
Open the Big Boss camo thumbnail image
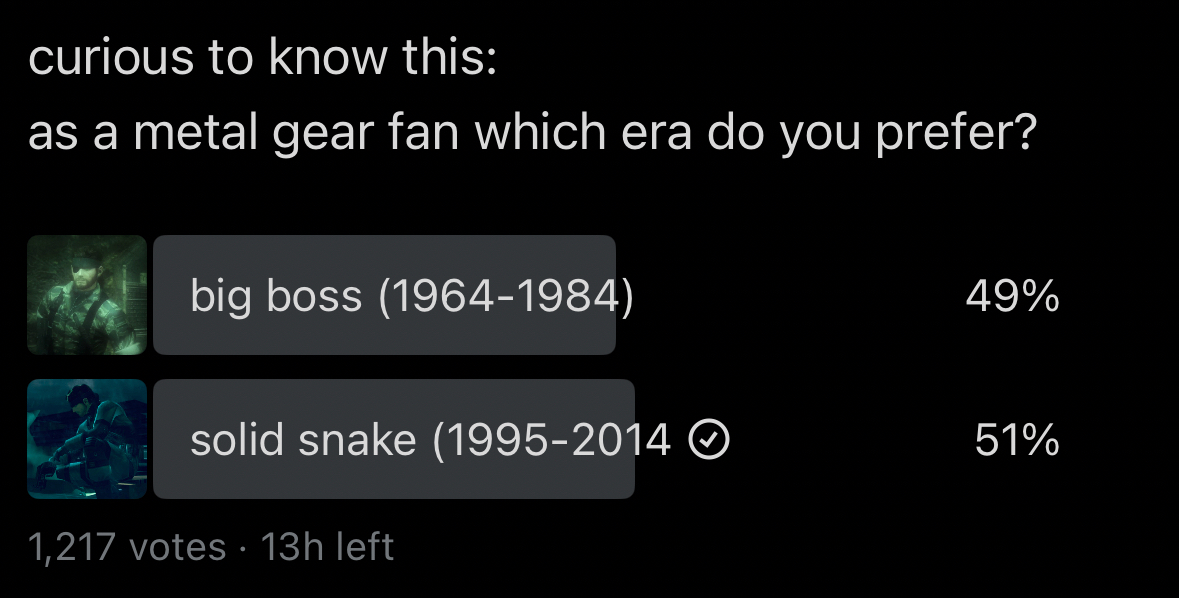(x=87, y=295)
